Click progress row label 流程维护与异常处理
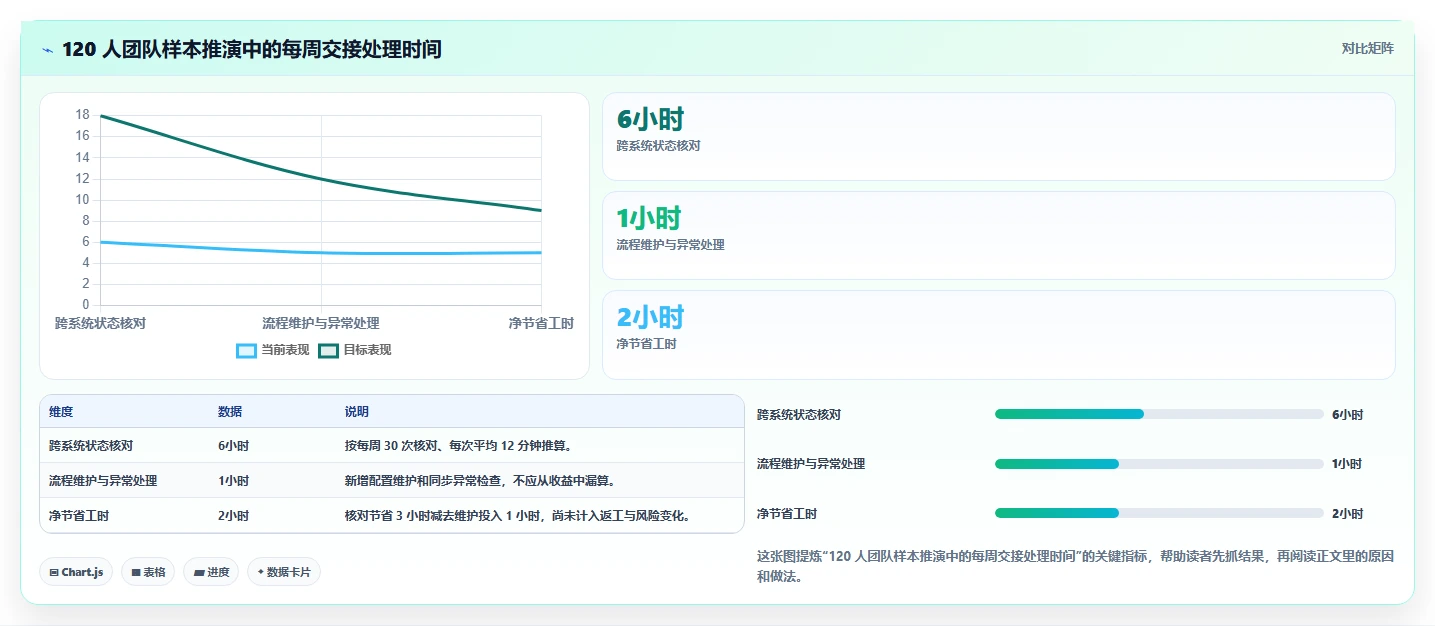 click(x=811, y=464)
